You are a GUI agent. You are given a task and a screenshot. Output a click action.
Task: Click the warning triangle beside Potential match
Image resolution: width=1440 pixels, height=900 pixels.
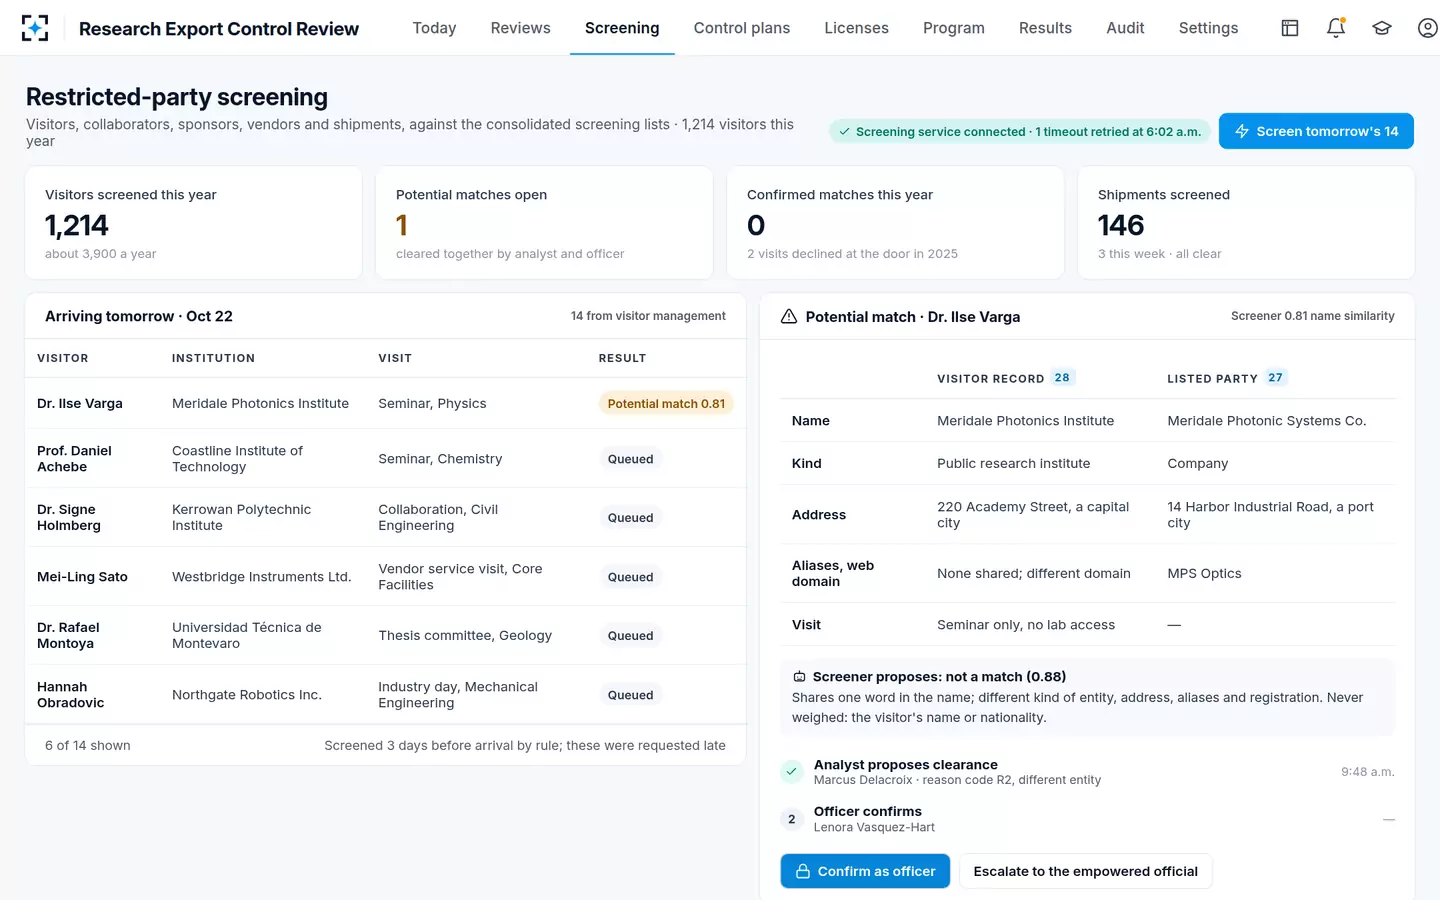pyautogui.click(x=789, y=316)
